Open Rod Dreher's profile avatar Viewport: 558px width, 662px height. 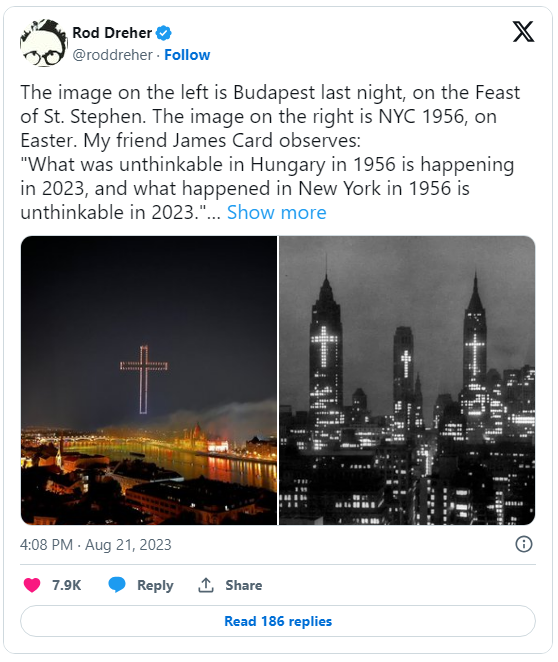point(43,43)
